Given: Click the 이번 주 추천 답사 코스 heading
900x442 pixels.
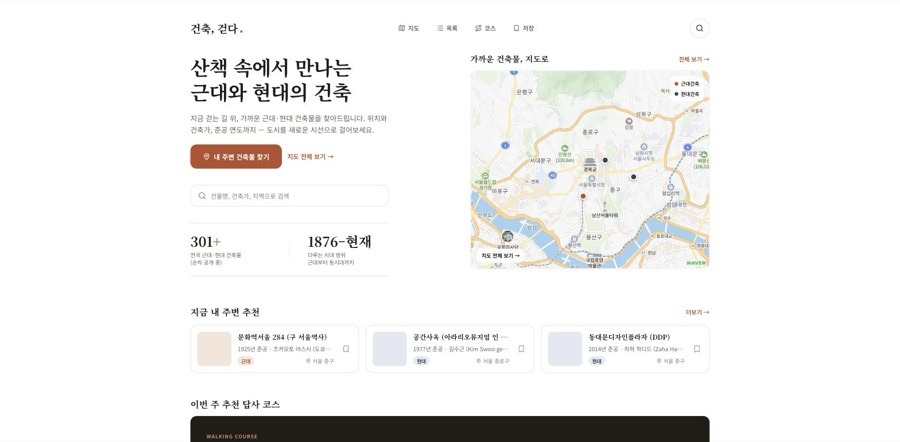Looking at the screenshot, I should point(235,405).
